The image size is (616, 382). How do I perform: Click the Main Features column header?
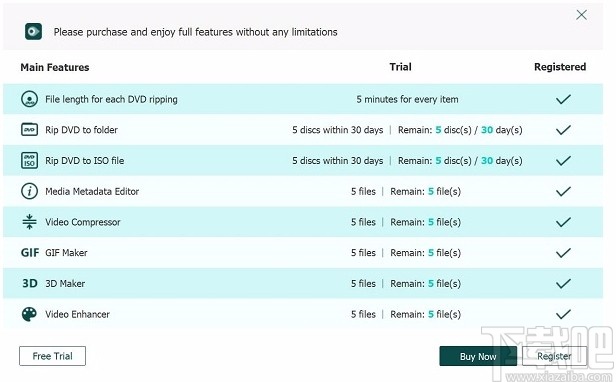coord(55,67)
